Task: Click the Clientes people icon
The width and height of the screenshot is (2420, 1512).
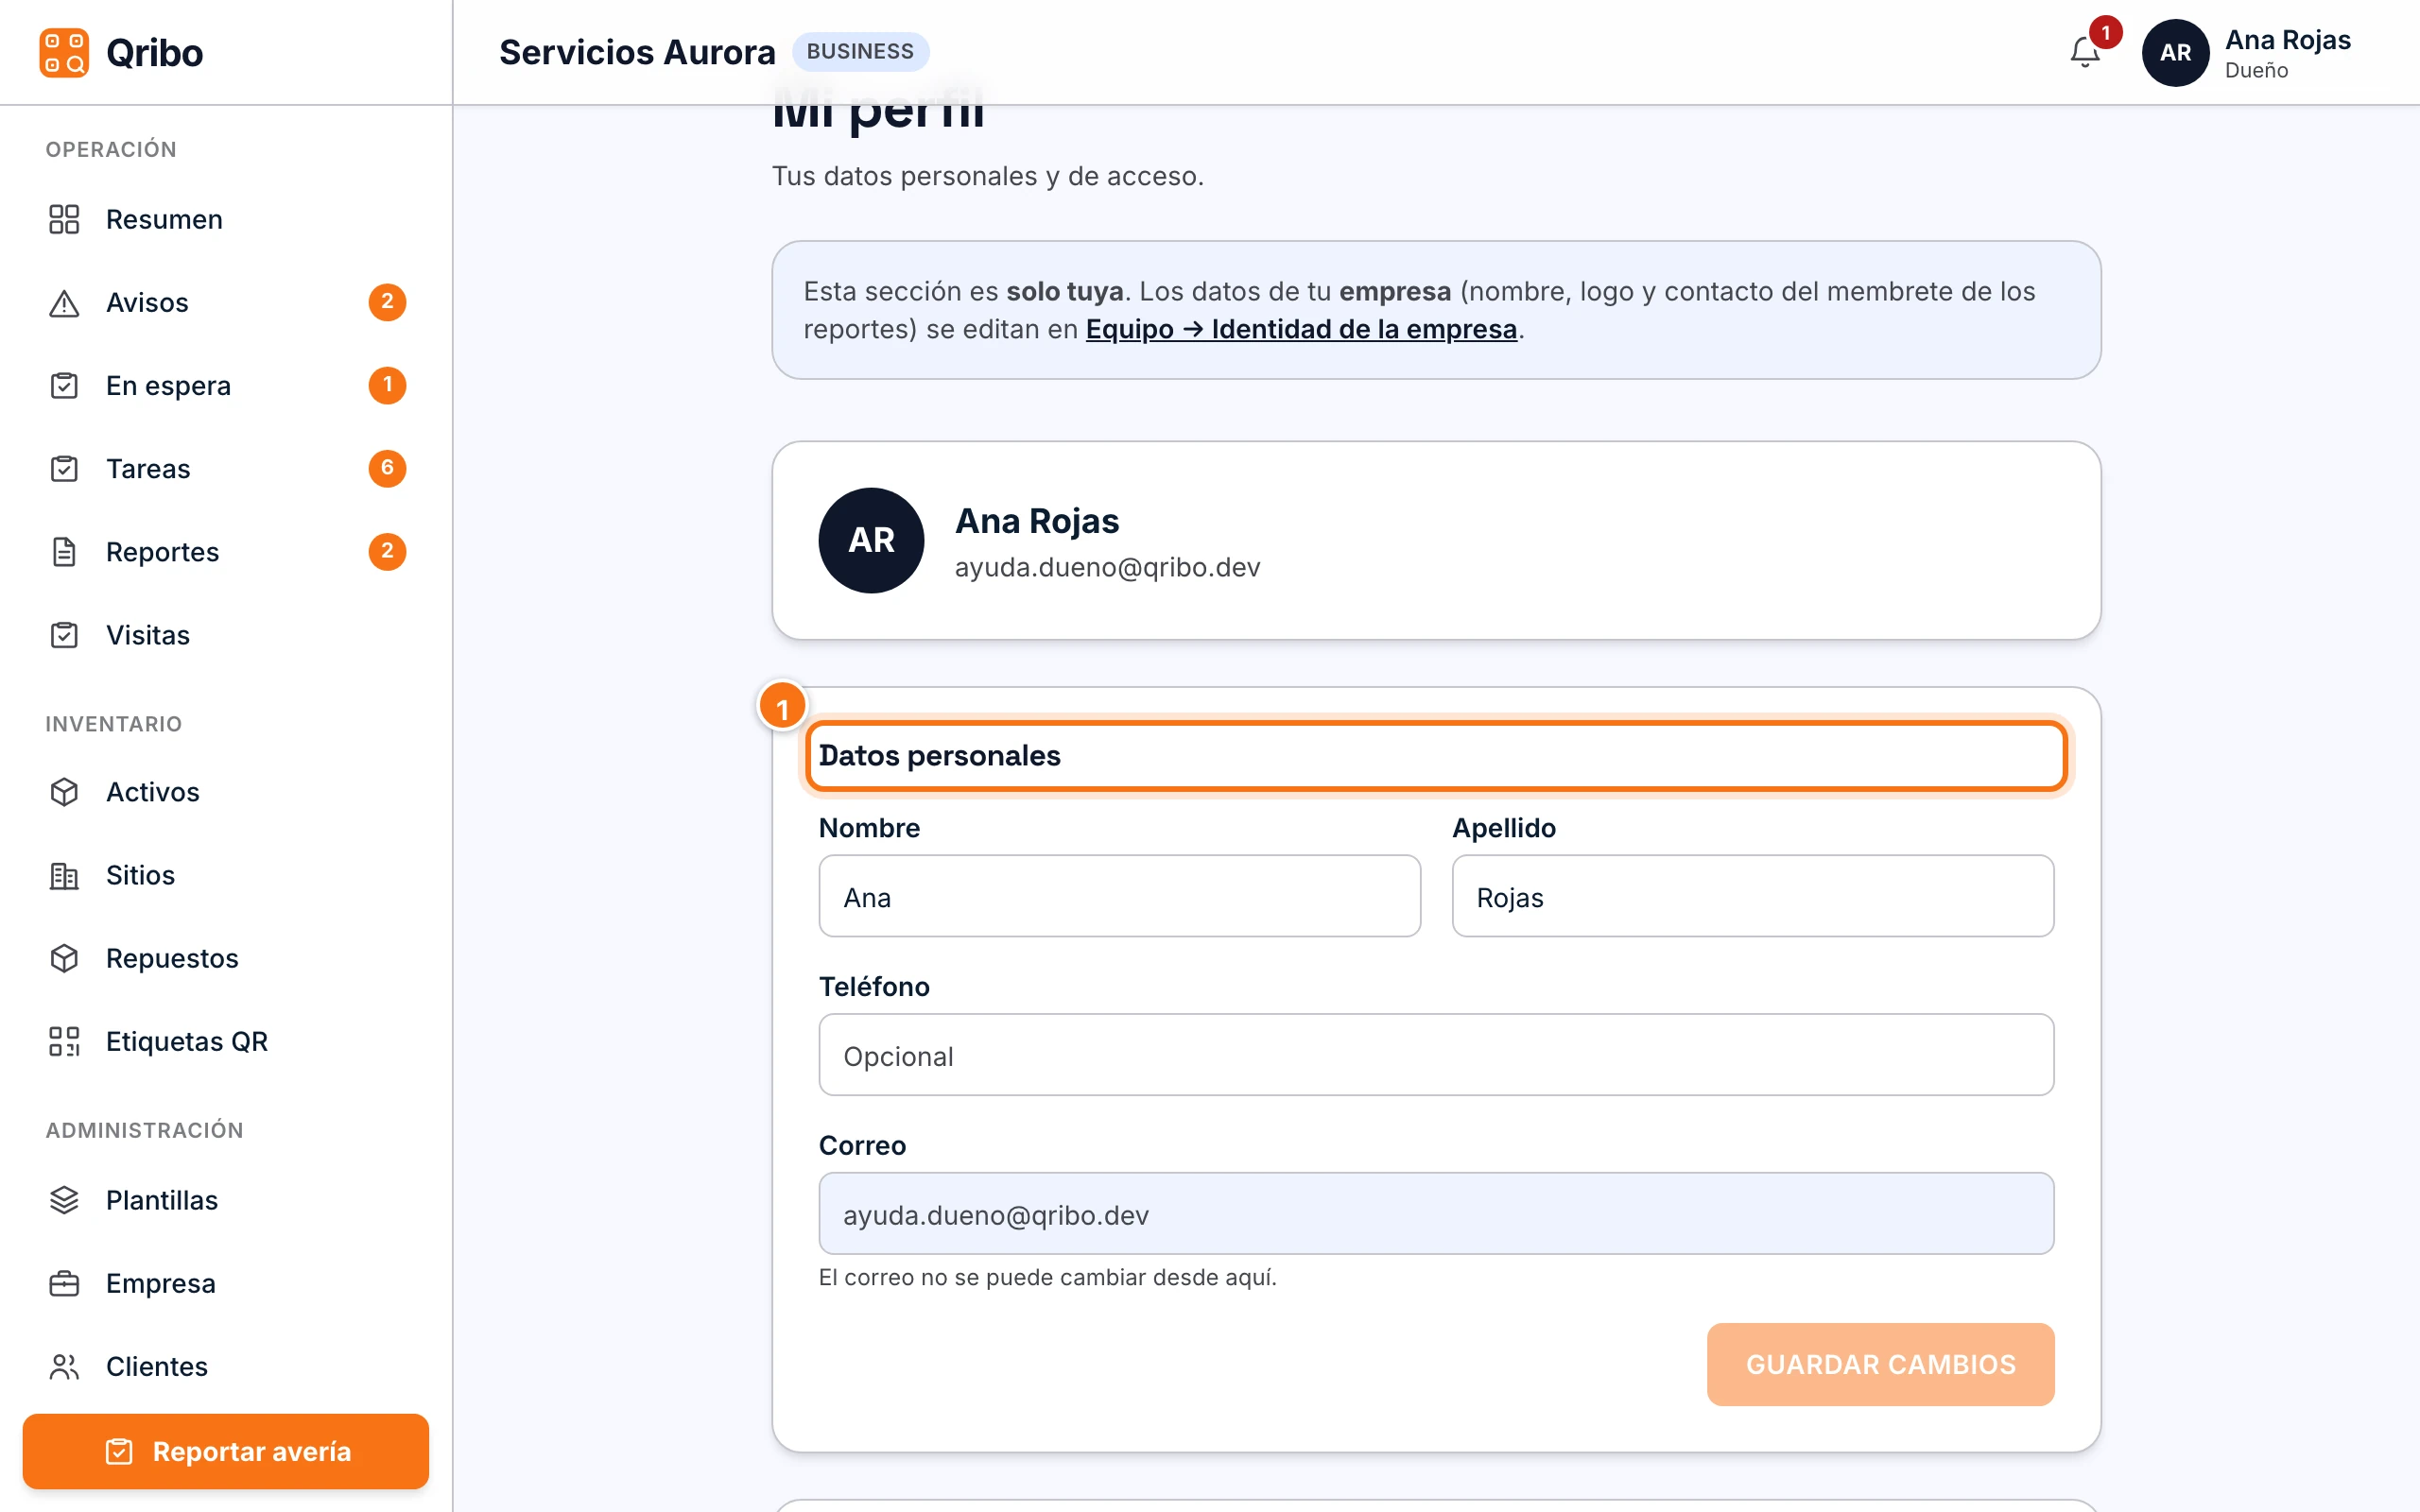Action: tap(64, 1366)
